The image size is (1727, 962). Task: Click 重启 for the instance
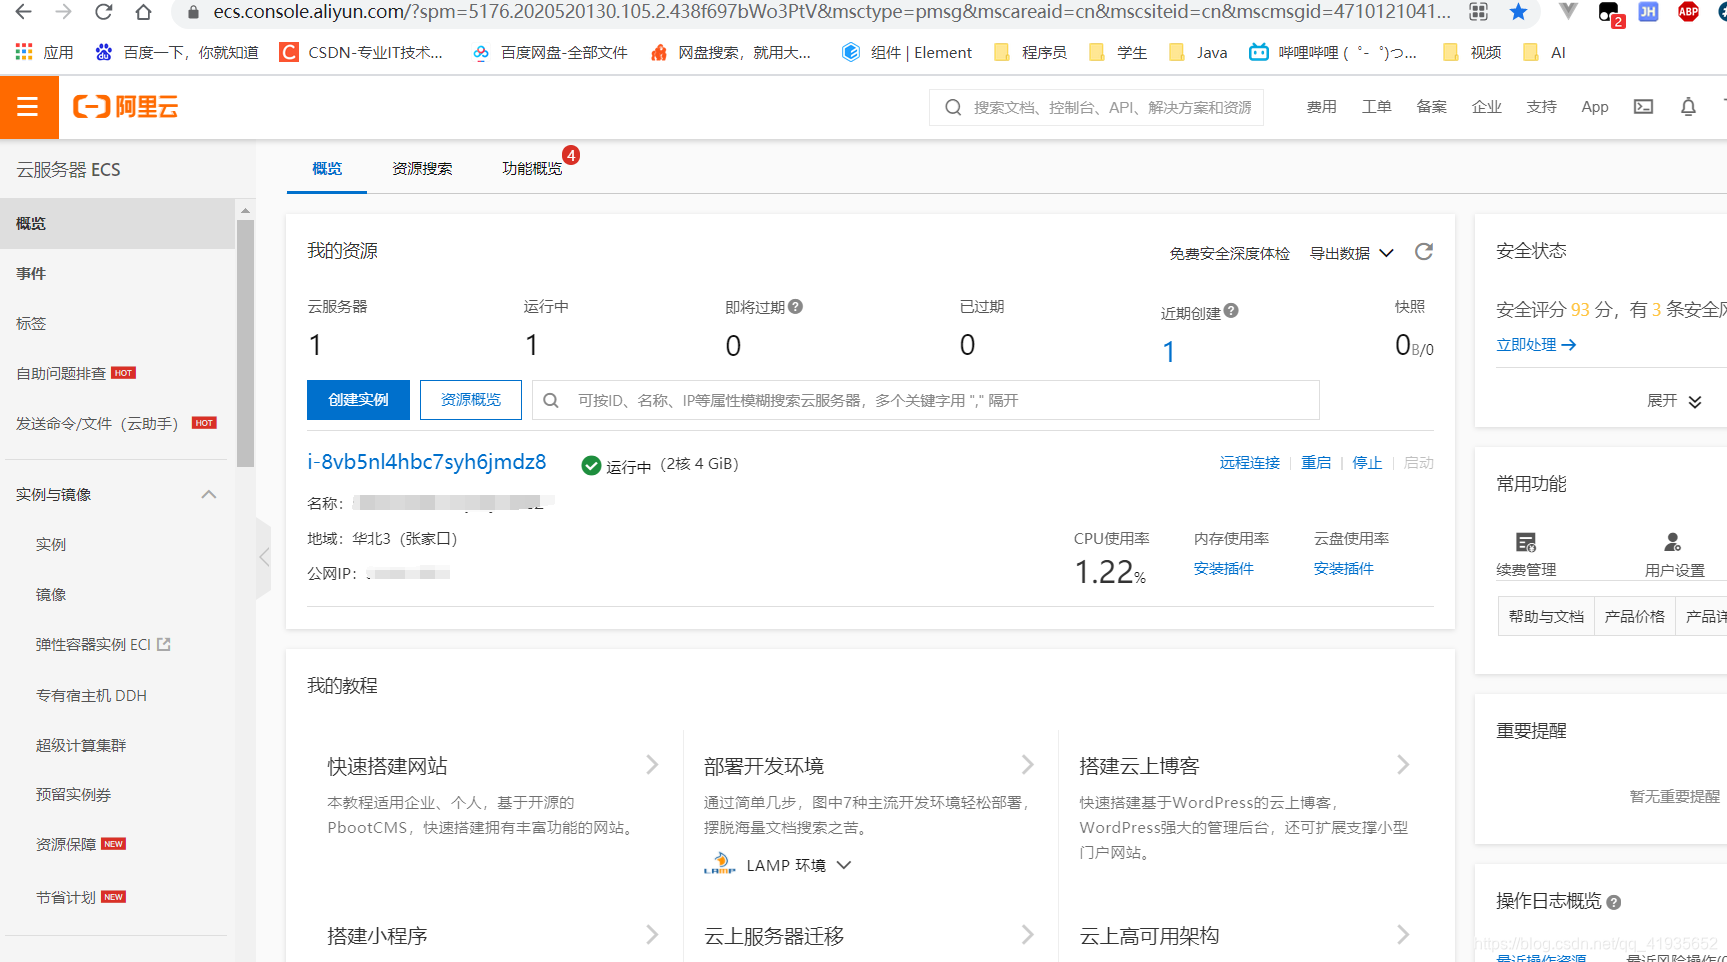pos(1316,463)
